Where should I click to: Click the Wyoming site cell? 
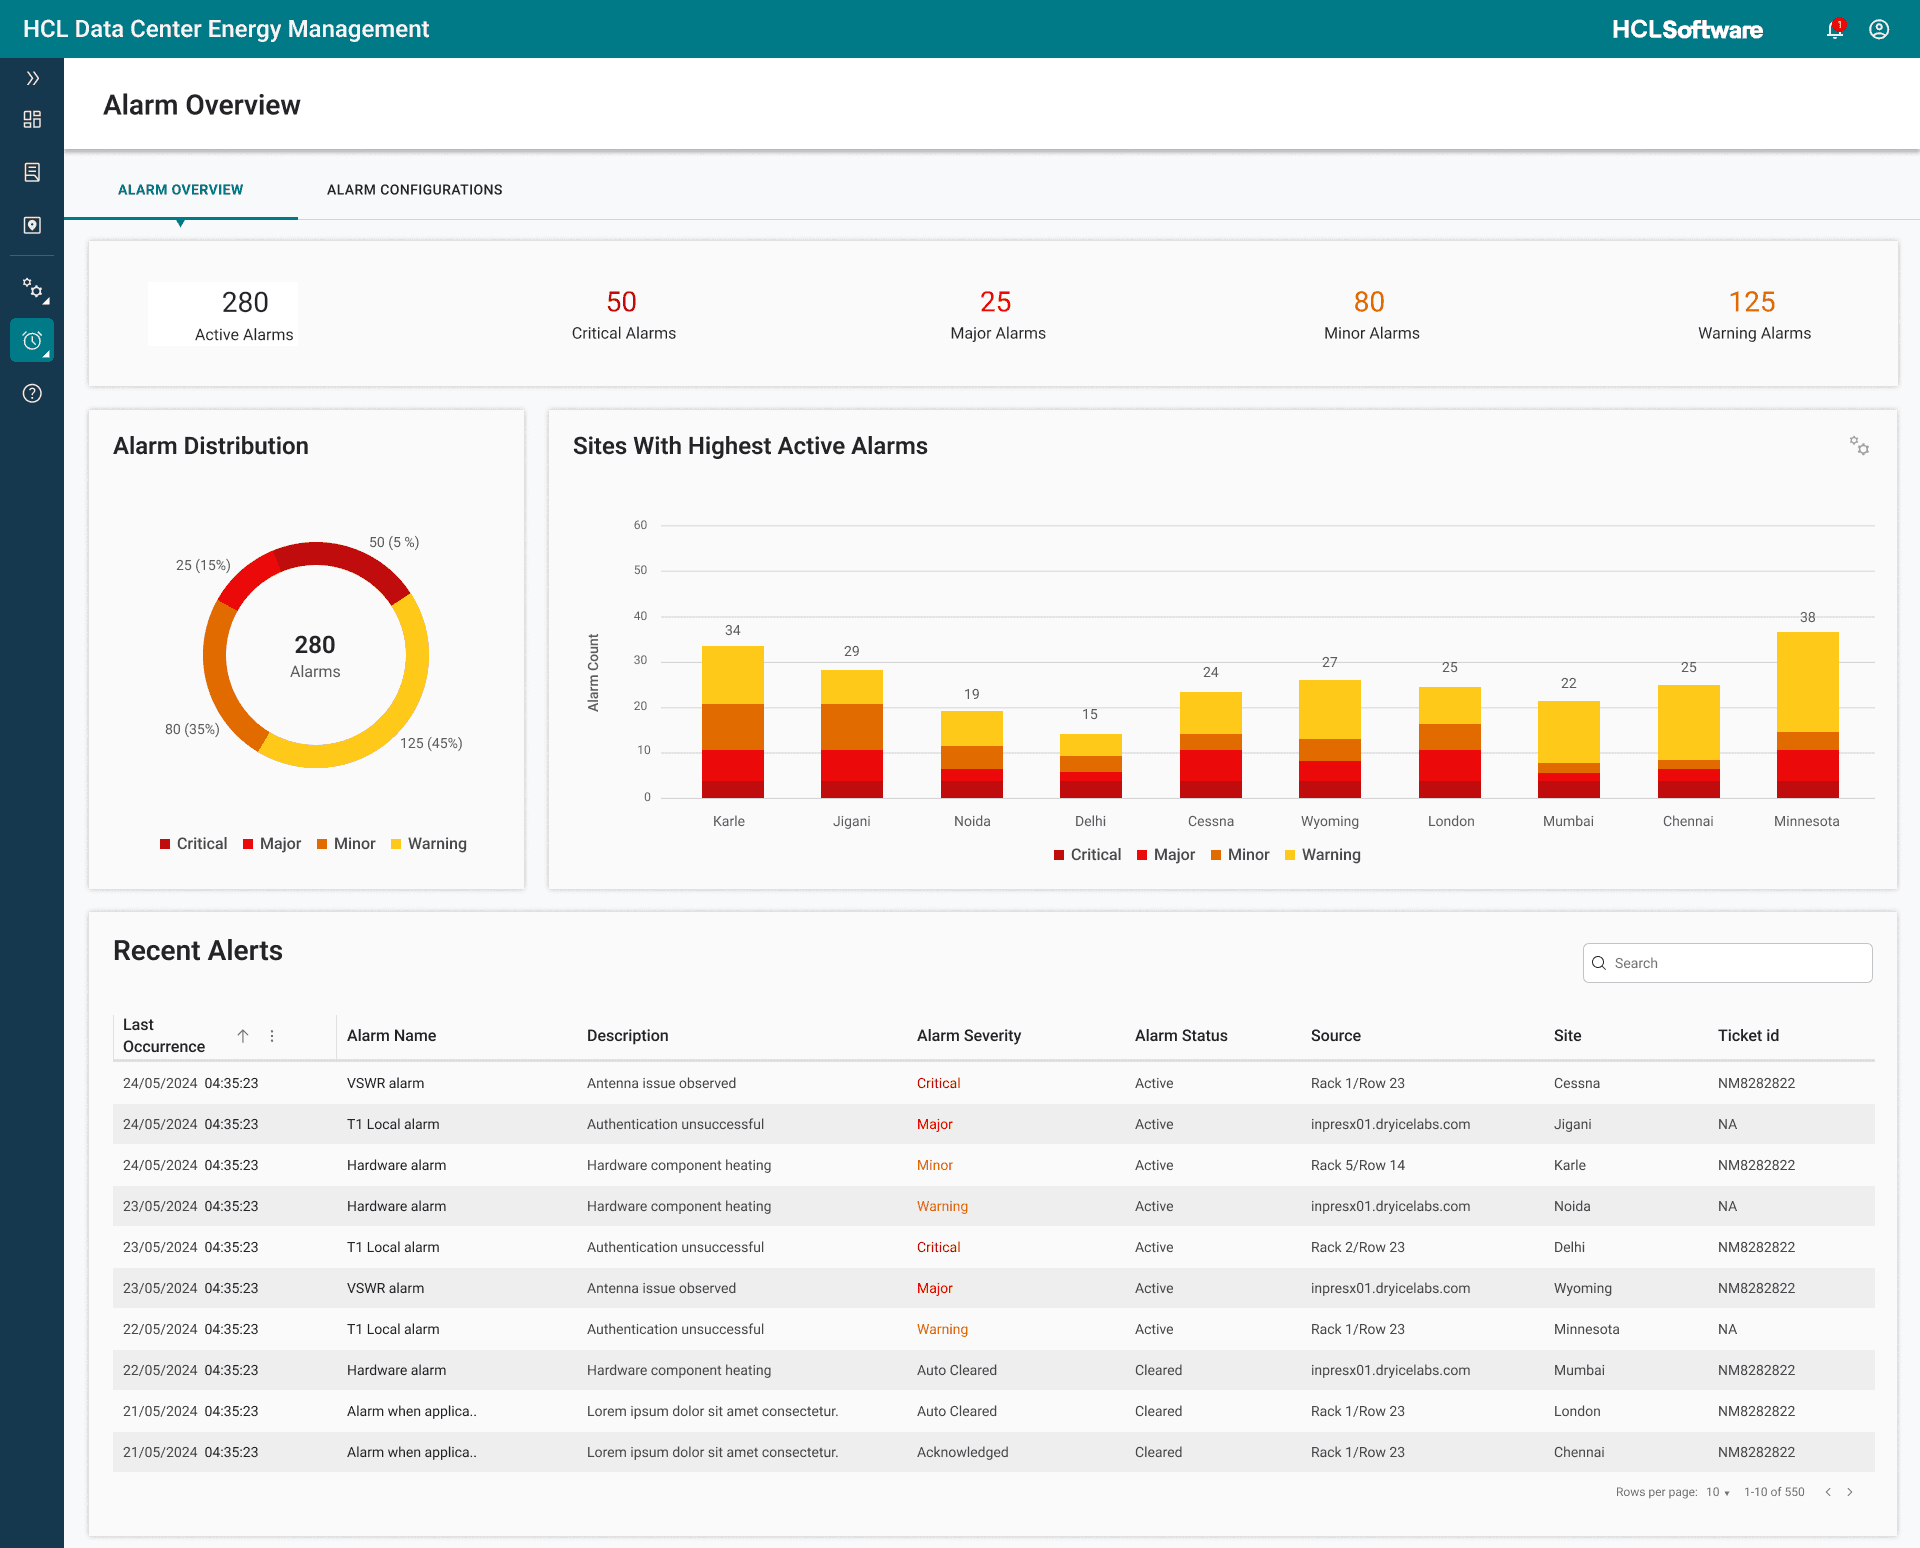click(x=1583, y=1288)
